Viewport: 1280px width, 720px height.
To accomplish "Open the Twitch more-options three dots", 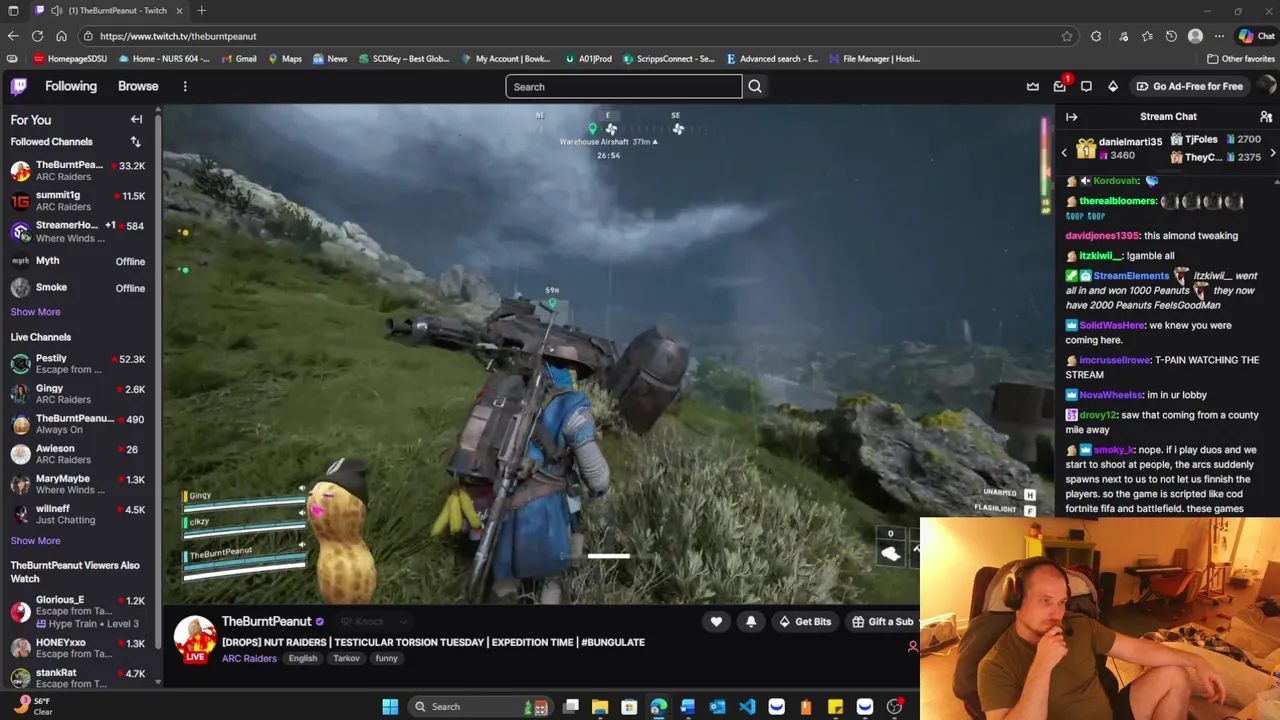I will [185, 86].
